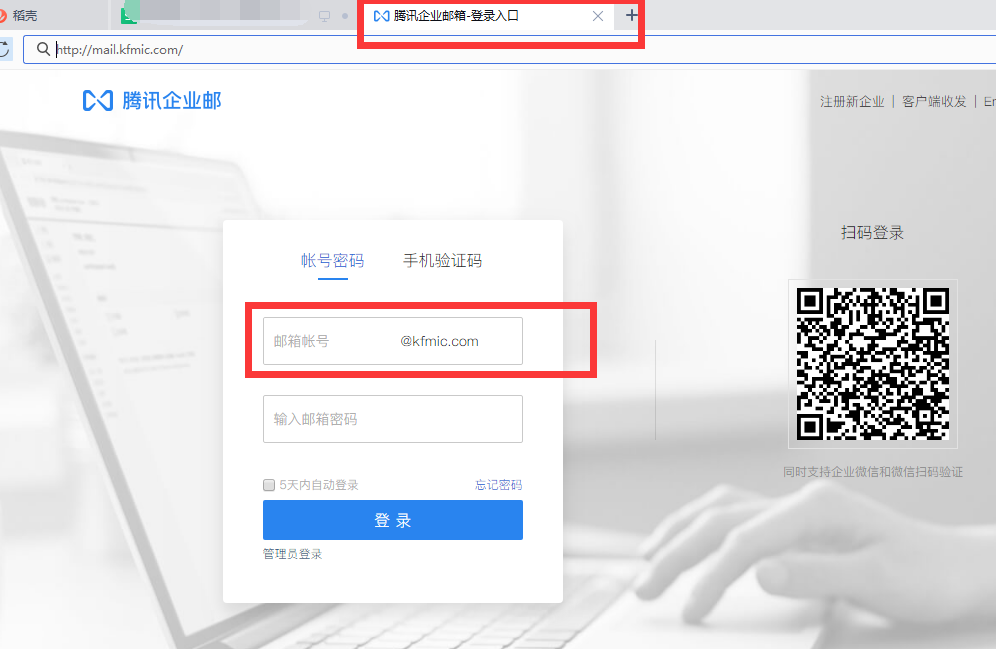This screenshot has width=996, height=649.
Task: Click the blue 登录 button
Action: pyautogui.click(x=392, y=520)
